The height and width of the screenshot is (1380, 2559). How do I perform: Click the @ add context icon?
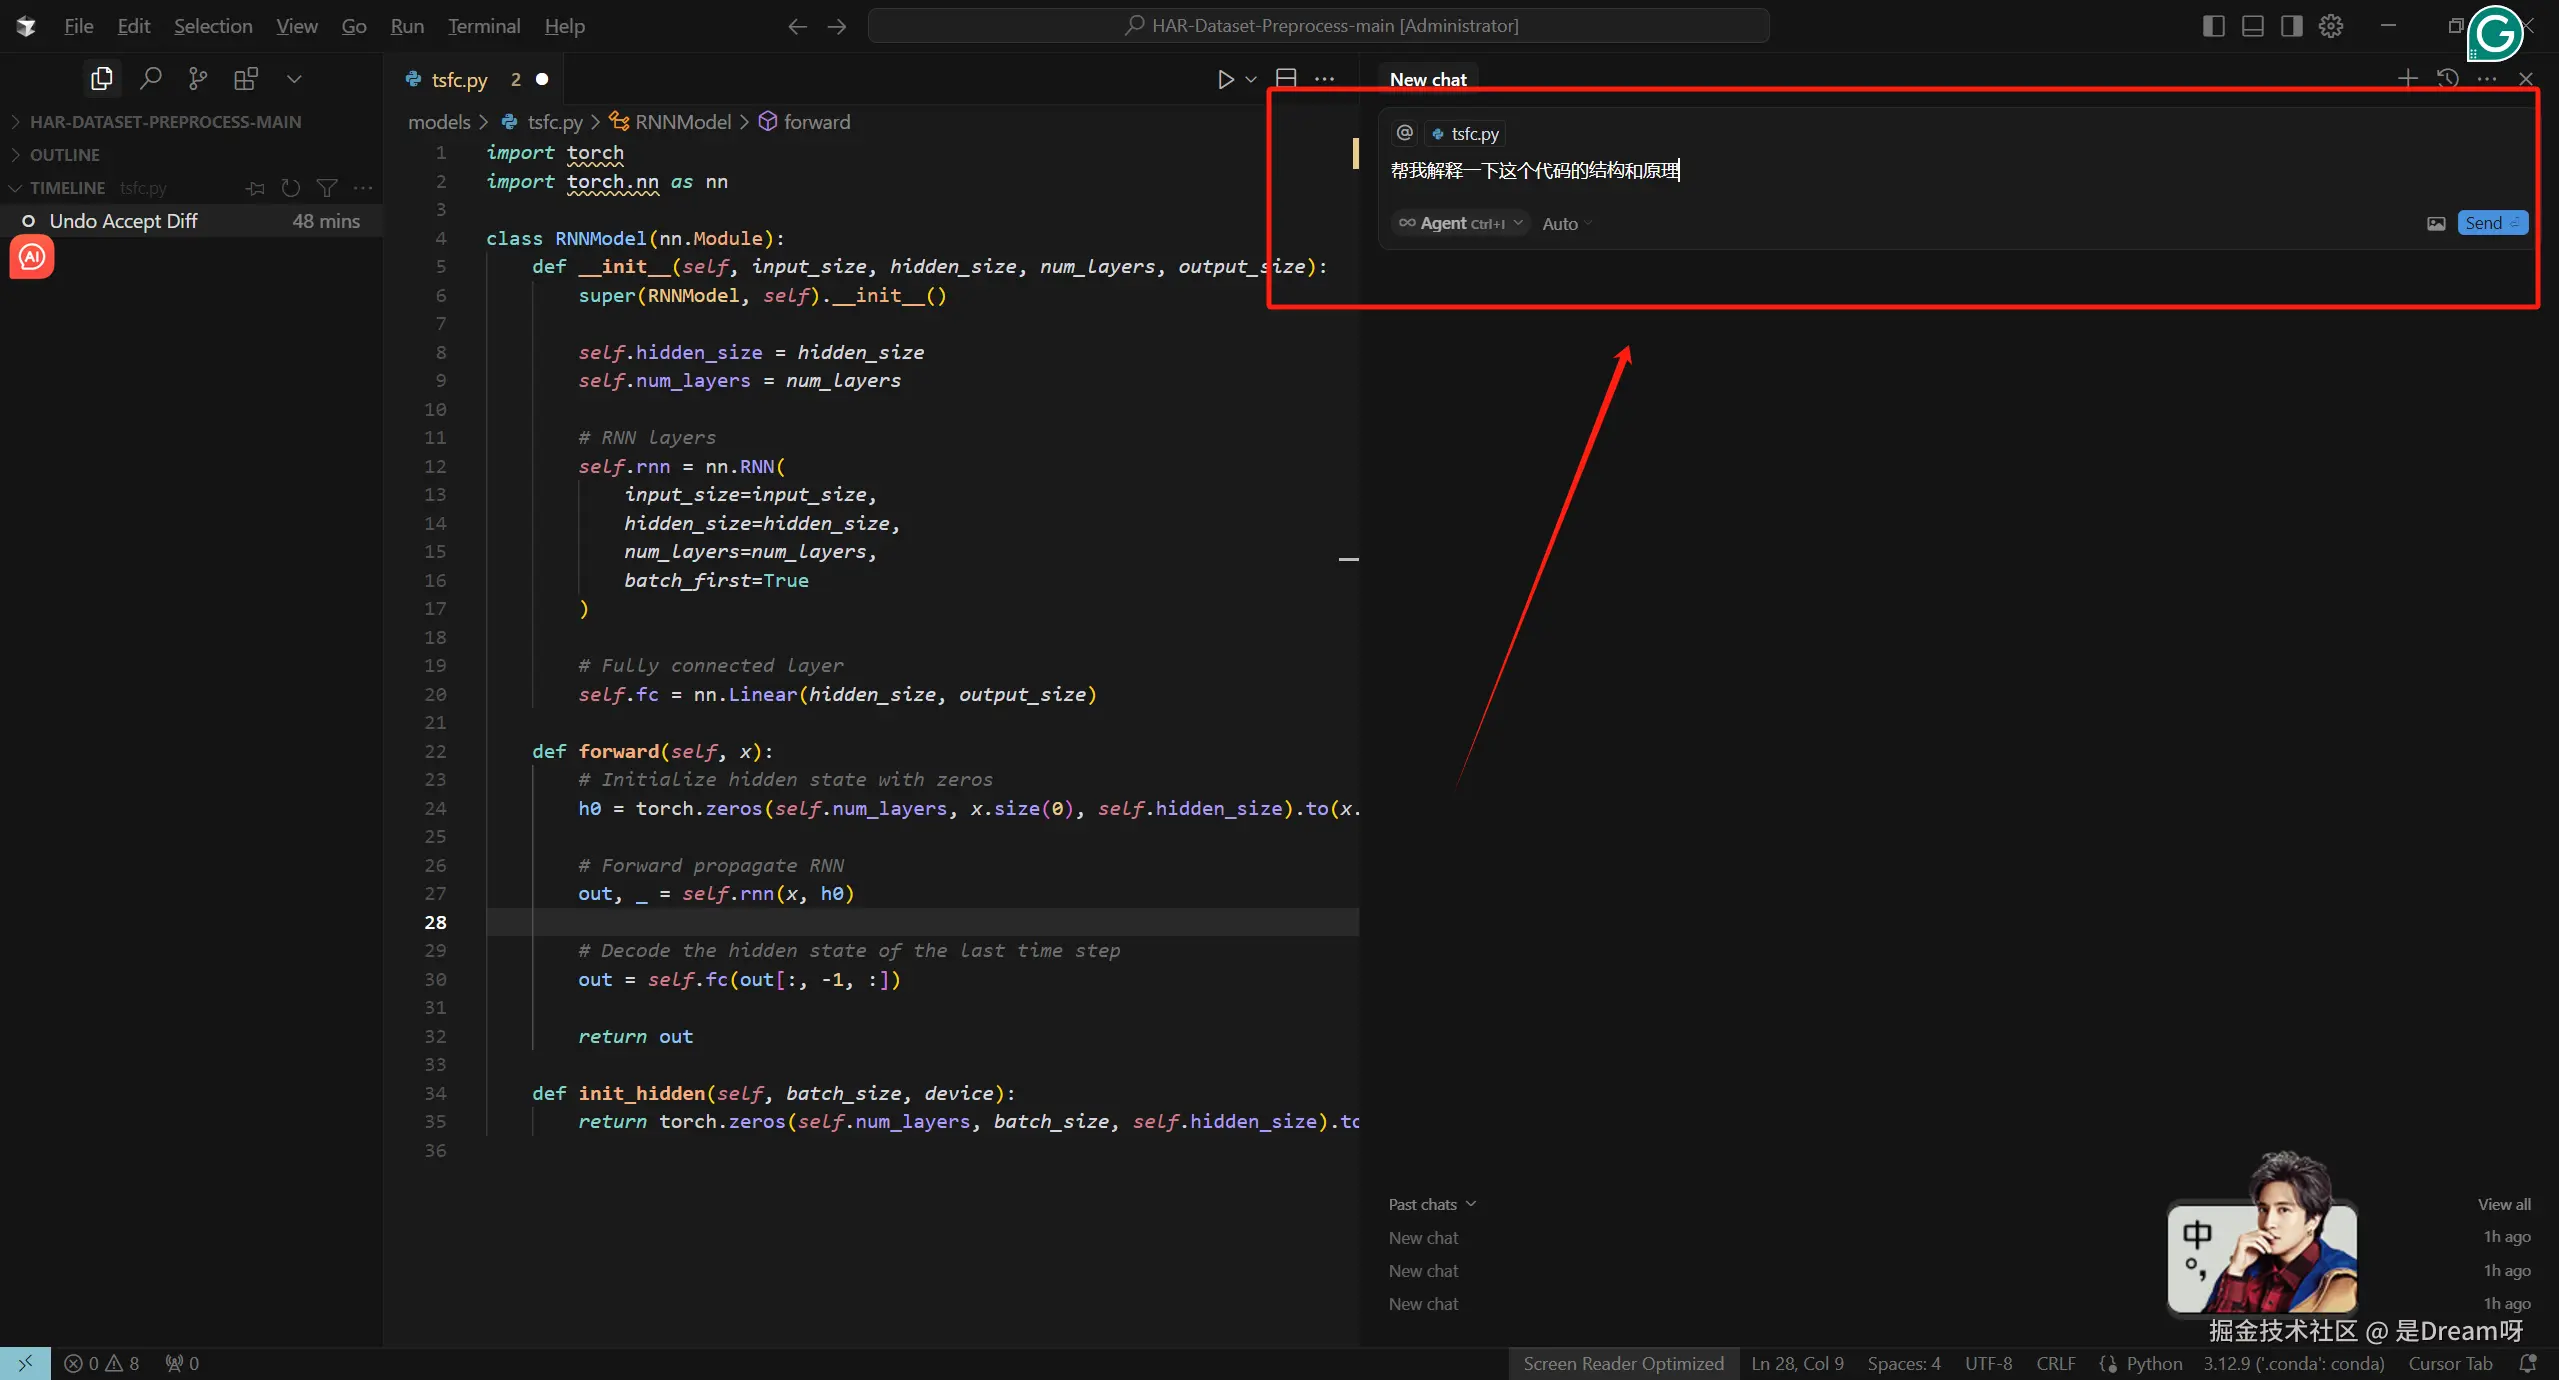click(x=1405, y=133)
